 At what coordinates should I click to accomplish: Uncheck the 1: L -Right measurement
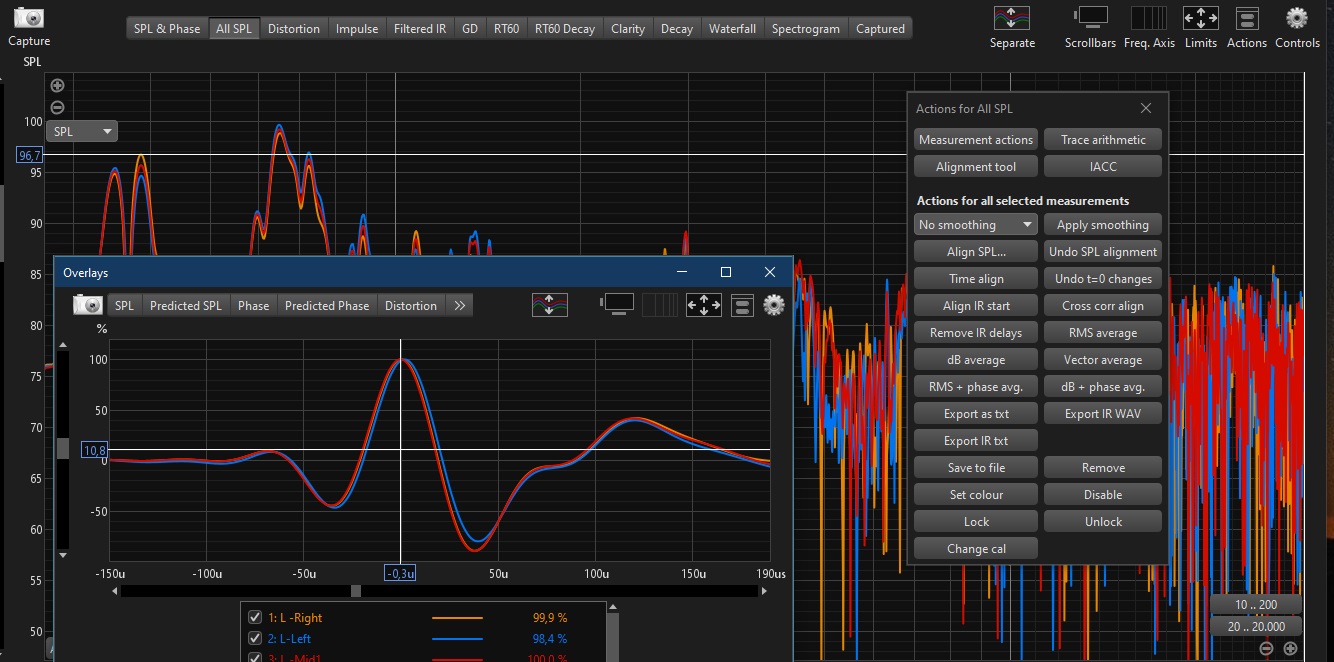click(255, 618)
